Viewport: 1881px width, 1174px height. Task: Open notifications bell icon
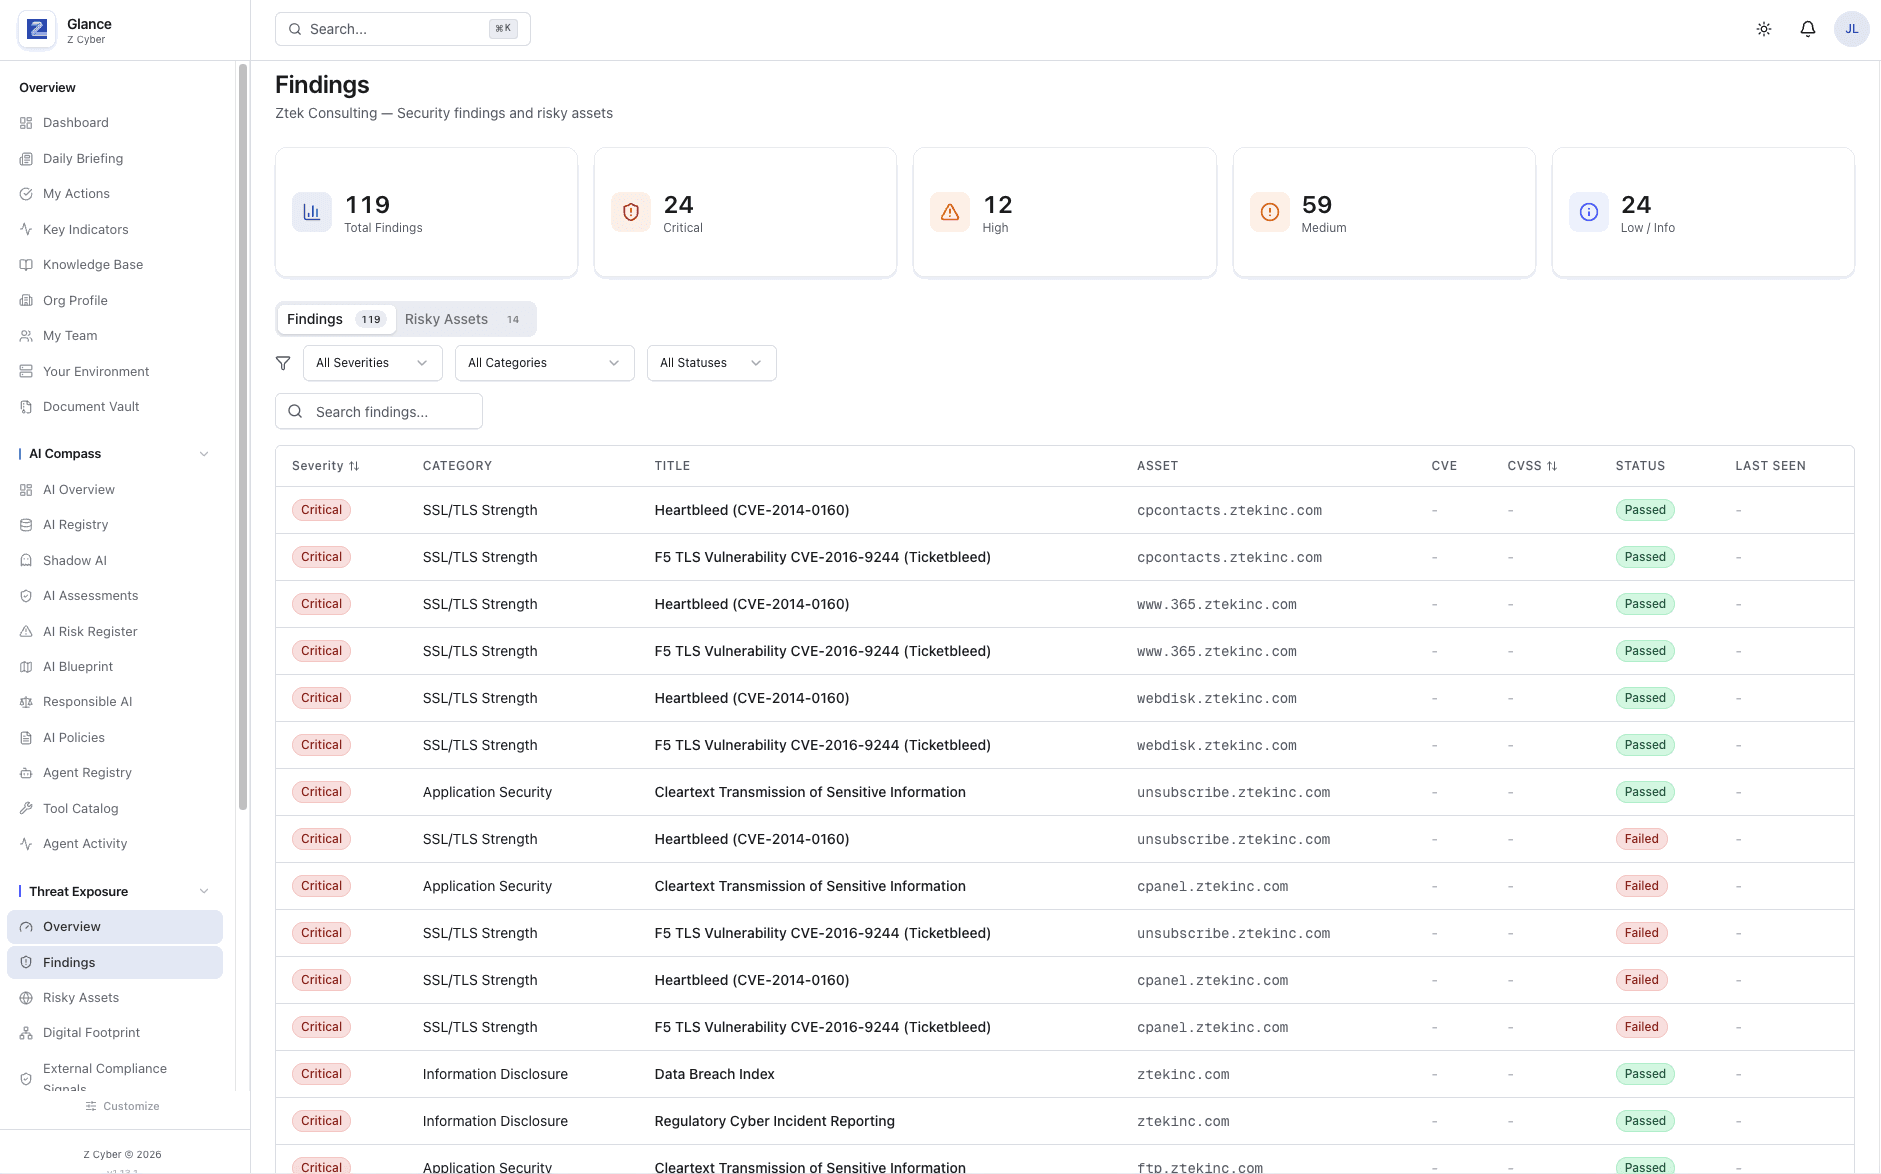pyautogui.click(x=1808, y=29)
